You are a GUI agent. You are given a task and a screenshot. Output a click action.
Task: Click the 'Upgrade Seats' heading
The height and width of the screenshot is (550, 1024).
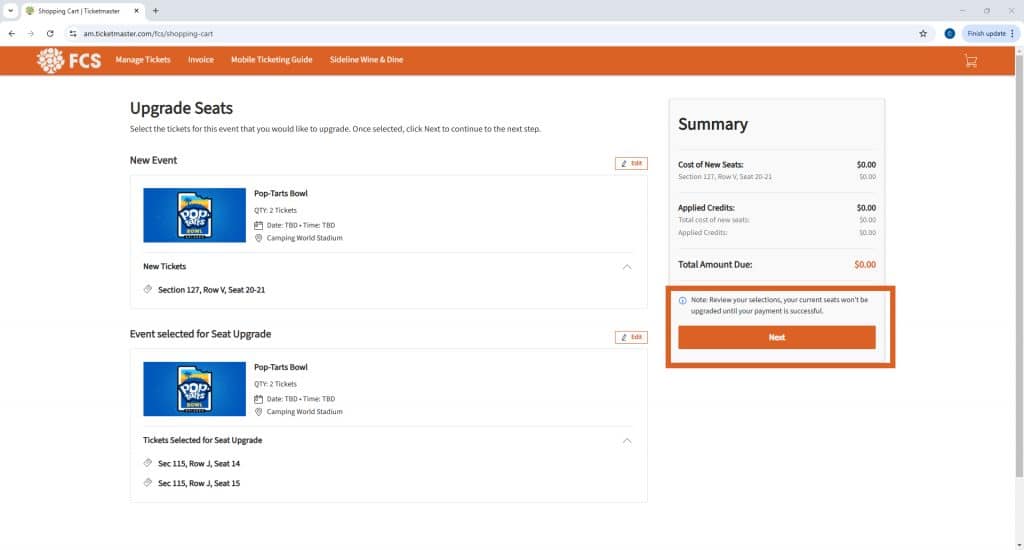[x=182, y=108]
